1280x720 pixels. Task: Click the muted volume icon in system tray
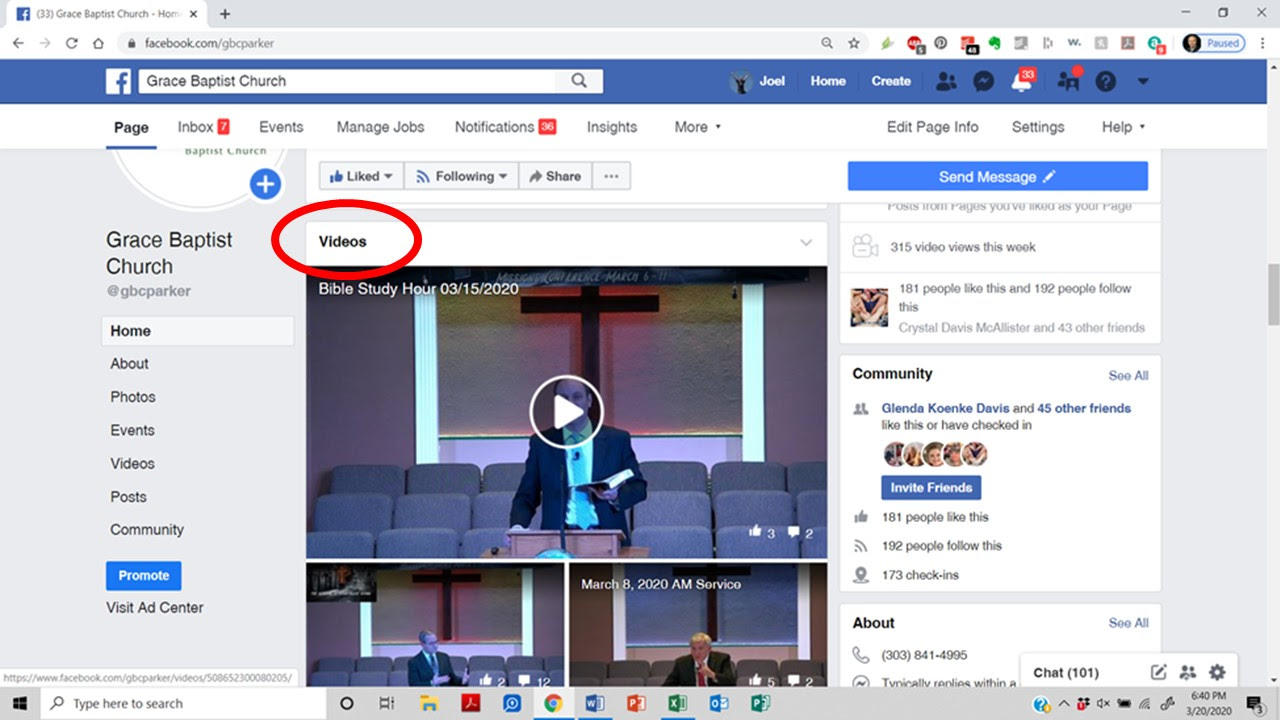pyautogui.click(x=1103, y=703)
